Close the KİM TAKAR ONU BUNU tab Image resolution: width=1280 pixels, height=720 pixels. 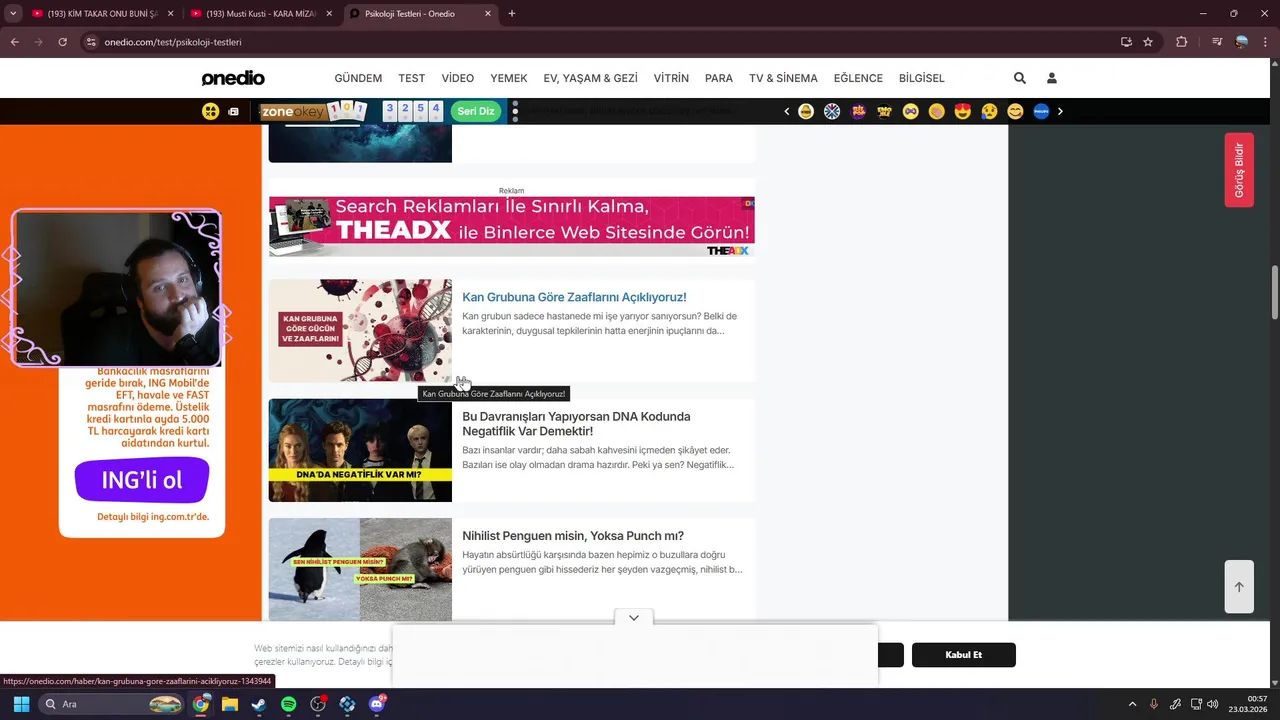pyautogui.click(x=171, y=14)
